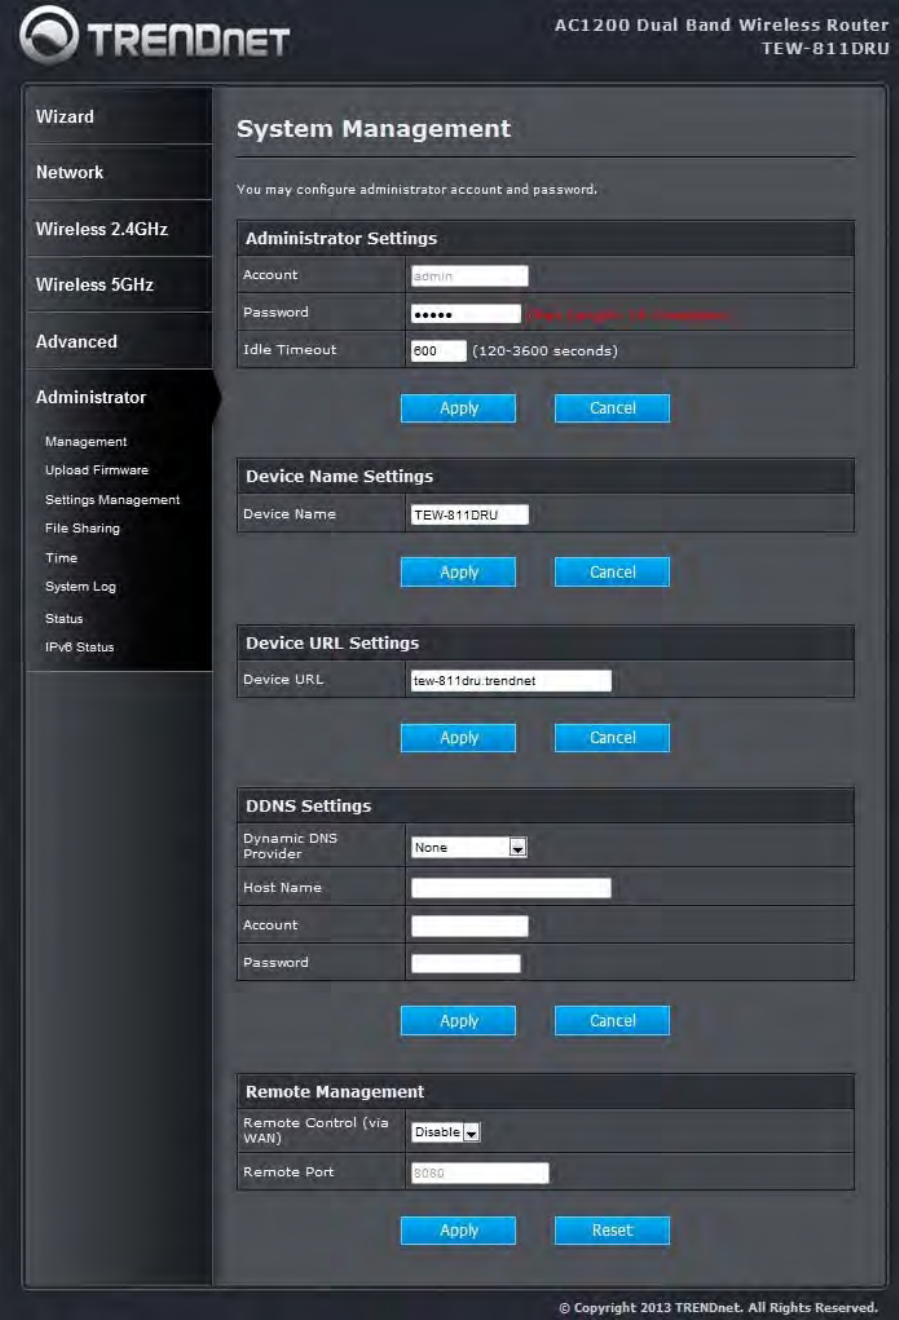Click the TEW-811DRU model text in header

825,48
